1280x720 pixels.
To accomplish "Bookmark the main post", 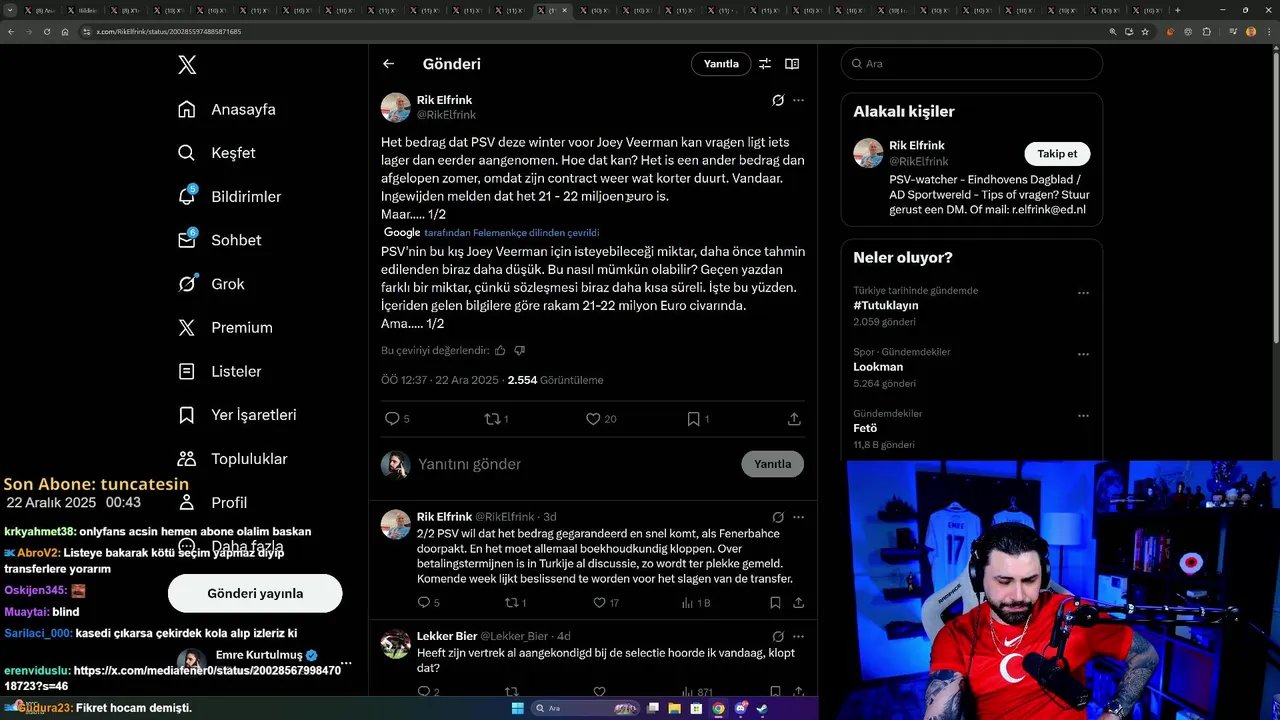I will (698, 419).
